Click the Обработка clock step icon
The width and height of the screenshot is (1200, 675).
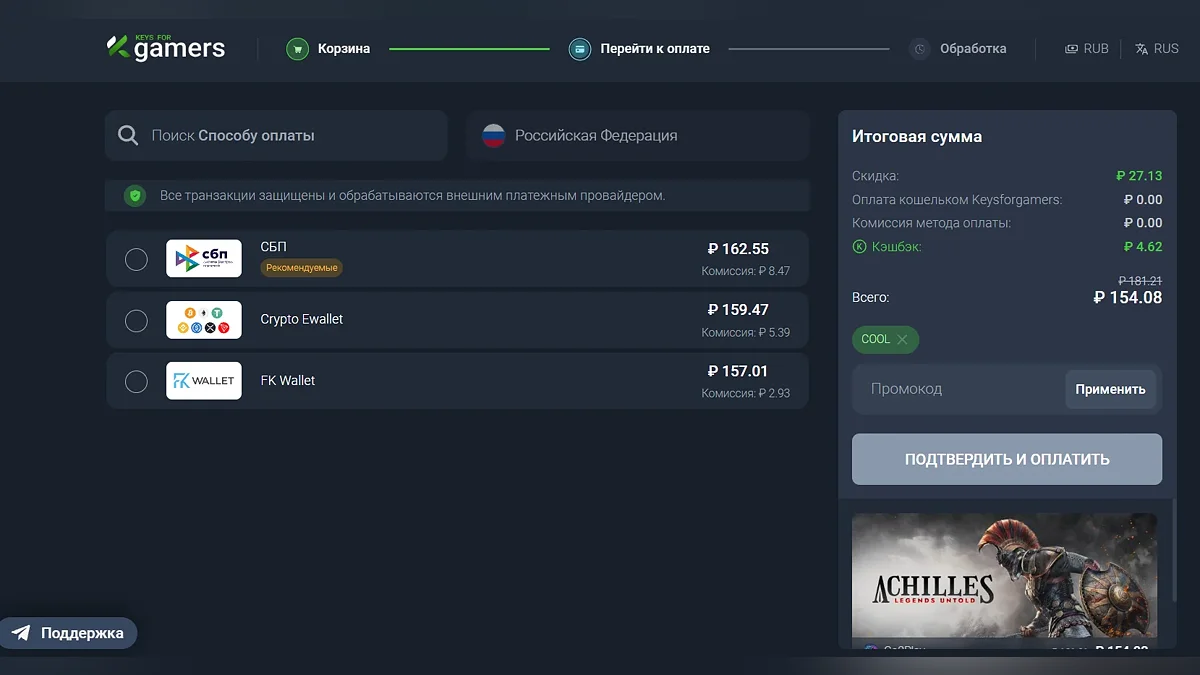pos(920,49)
